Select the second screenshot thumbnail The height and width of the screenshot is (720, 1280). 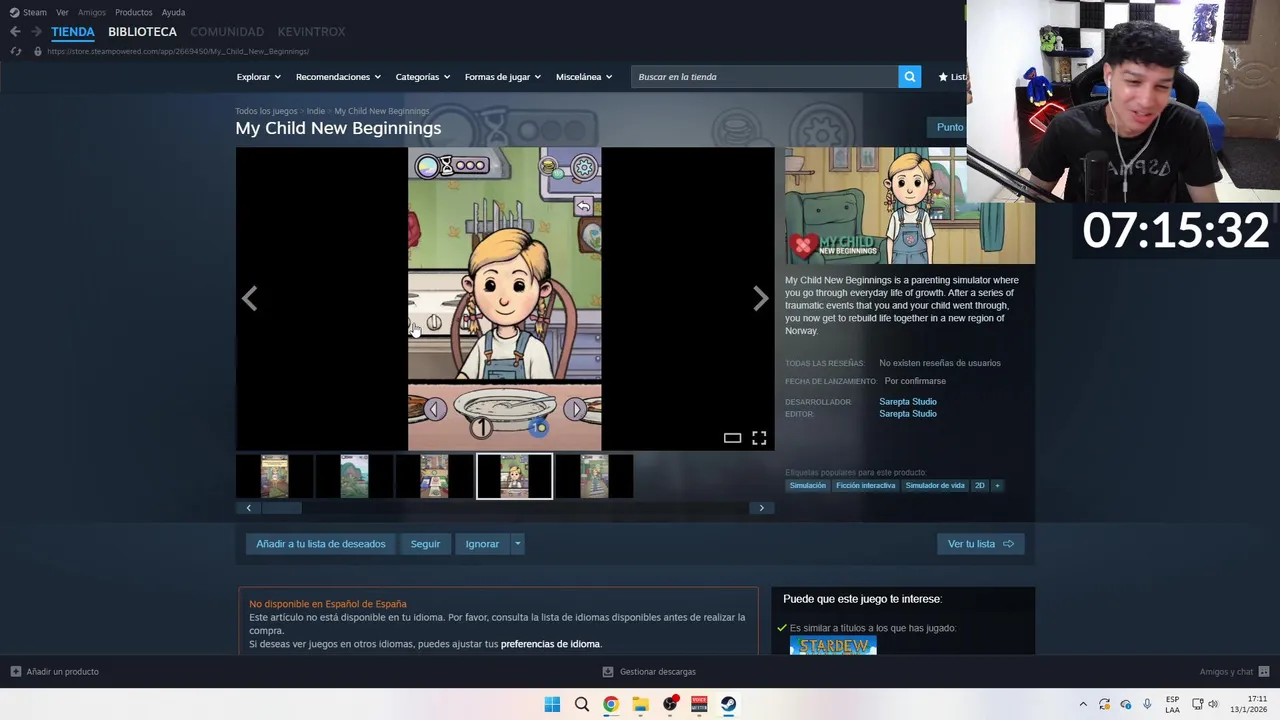point(354,476)
